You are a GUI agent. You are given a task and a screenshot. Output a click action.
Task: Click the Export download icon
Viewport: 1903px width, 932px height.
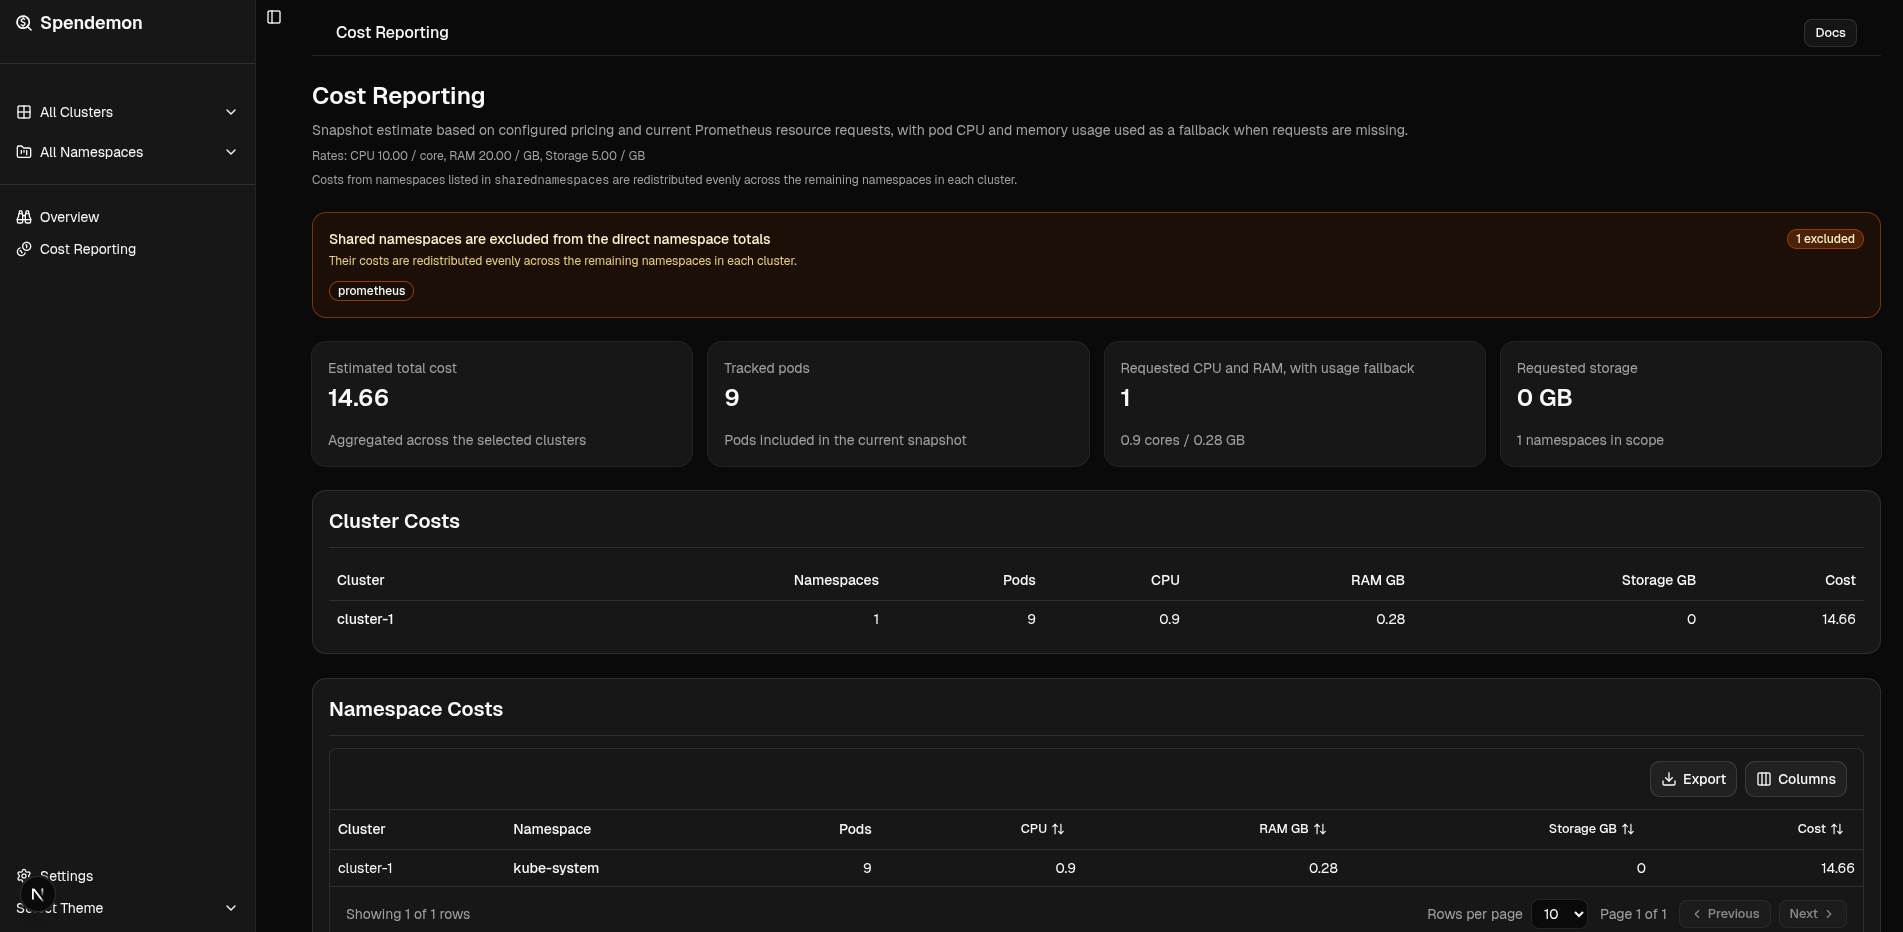[x=1667, y=779]
